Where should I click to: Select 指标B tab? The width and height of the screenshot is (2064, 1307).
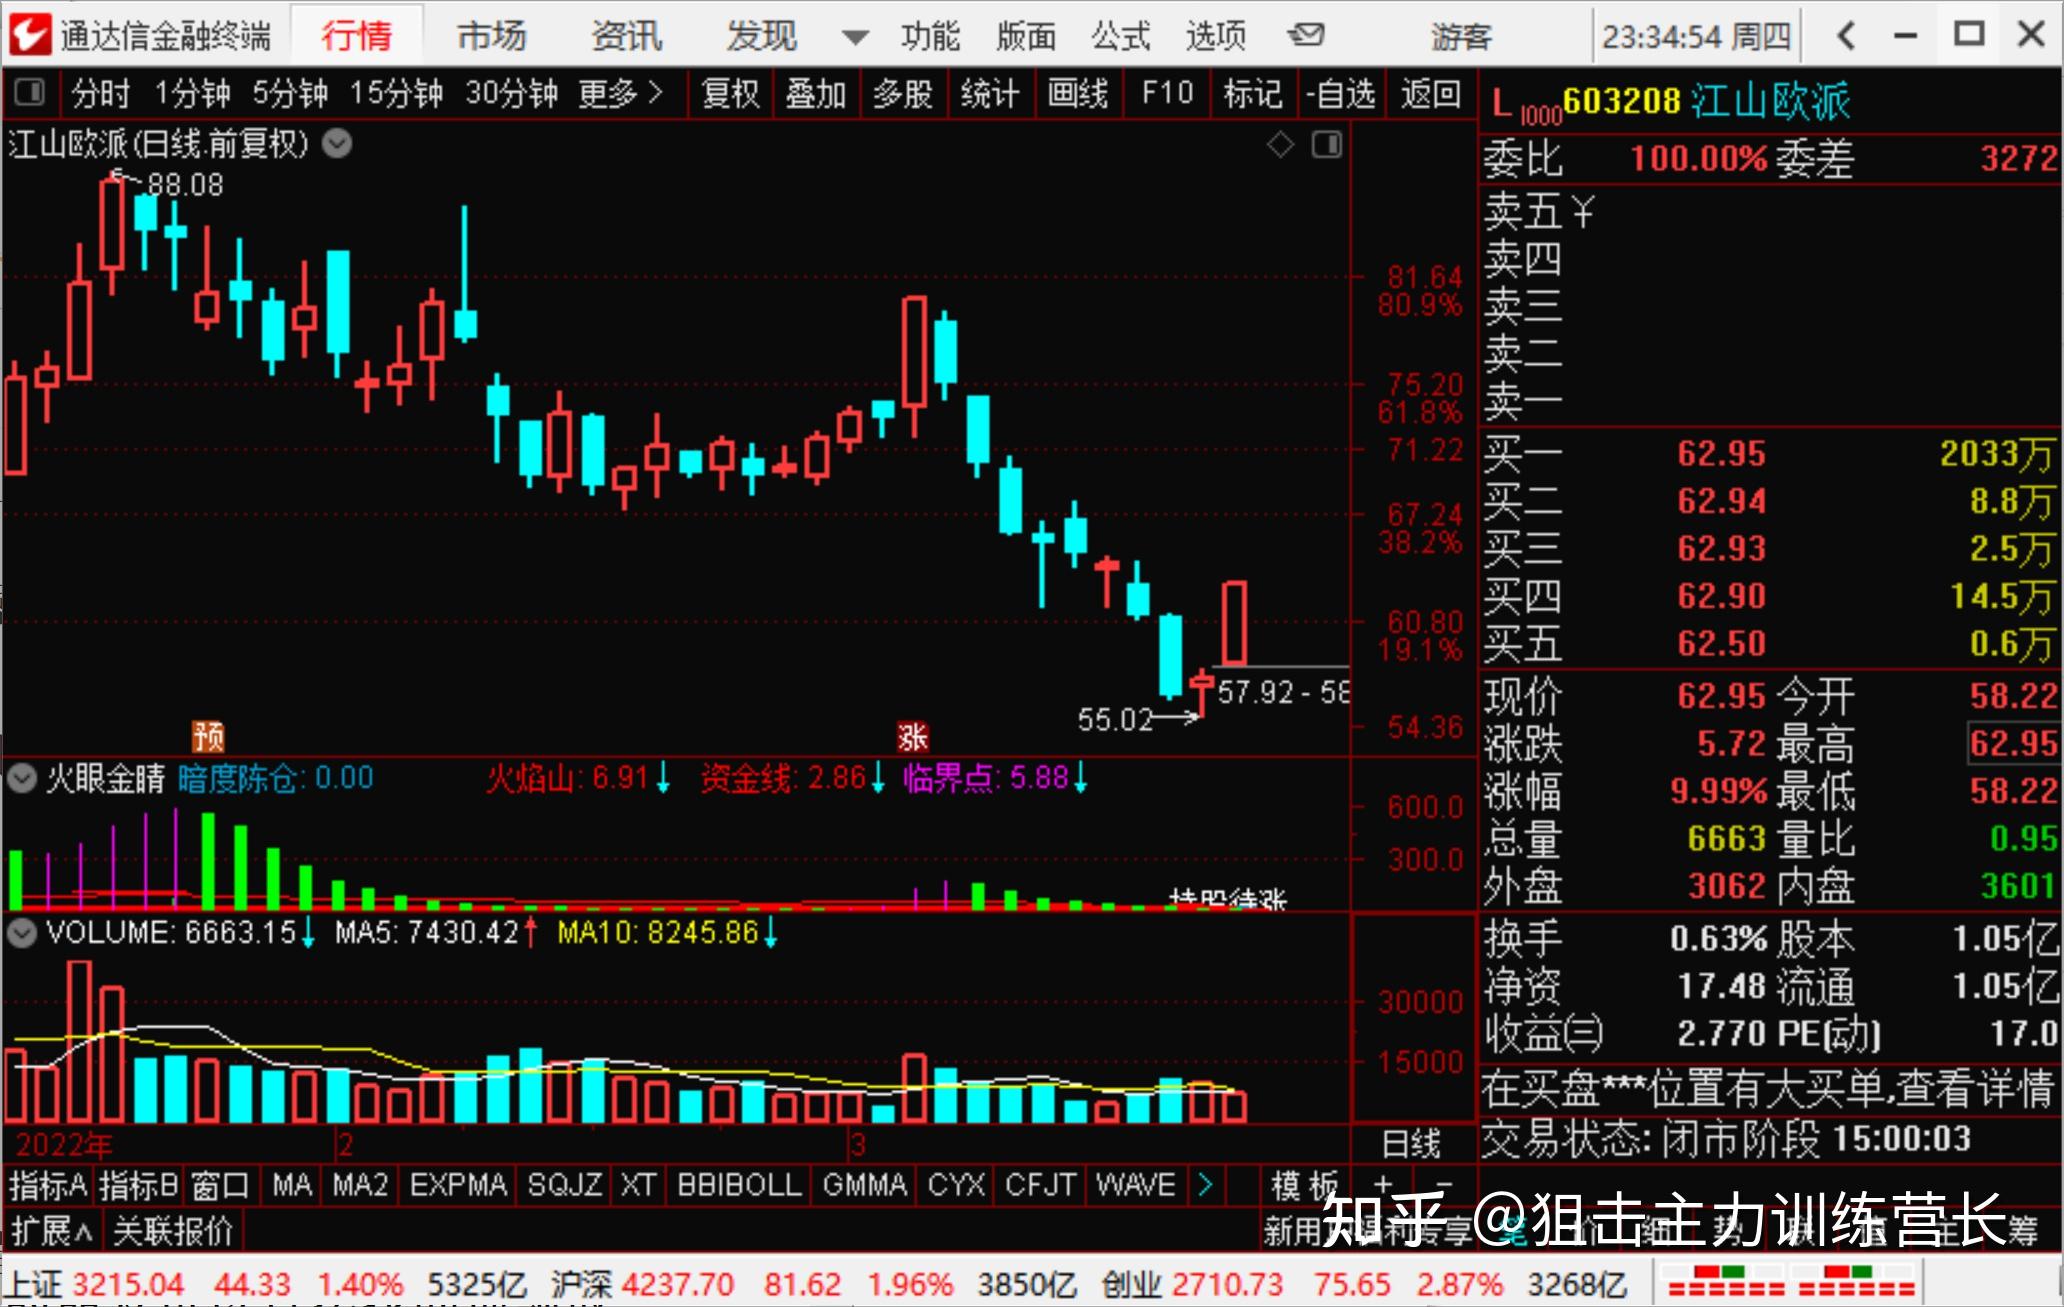[x=139, y=1185]
